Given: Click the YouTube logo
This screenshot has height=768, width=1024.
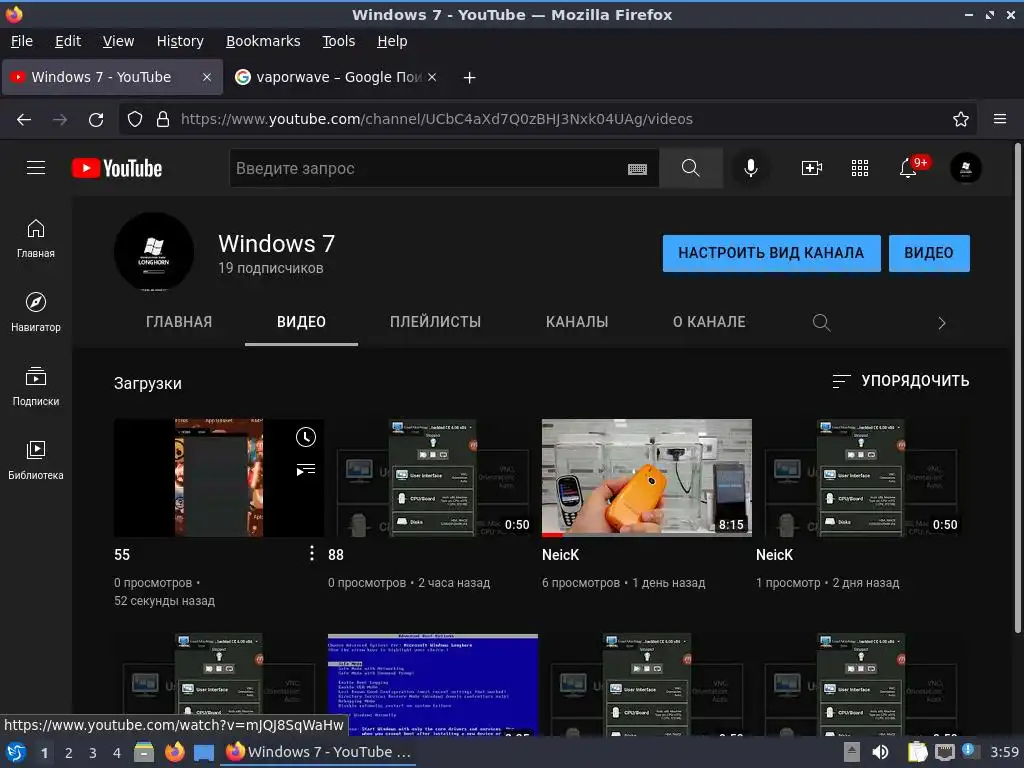Looking at the screenshot, I should pyautogui.click(x=117, y=168).
